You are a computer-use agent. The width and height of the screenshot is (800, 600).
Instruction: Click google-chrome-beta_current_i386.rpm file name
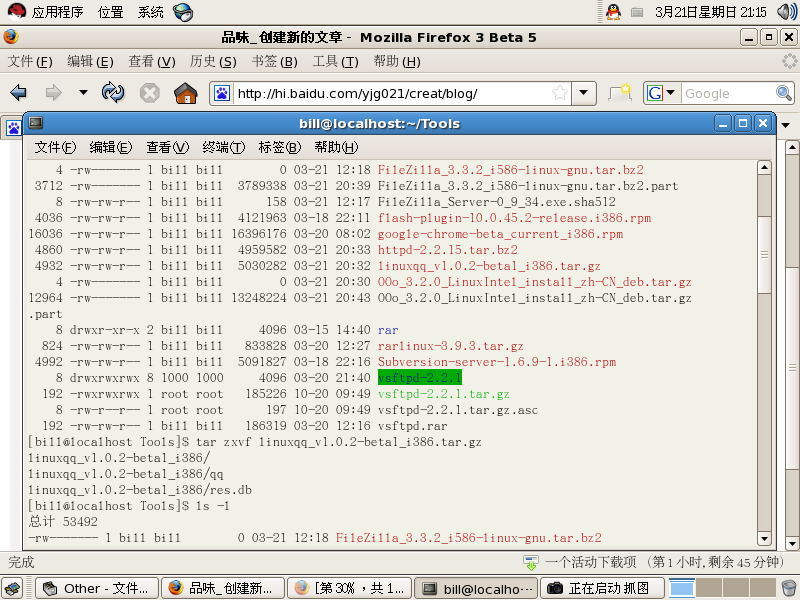[500, 234]
